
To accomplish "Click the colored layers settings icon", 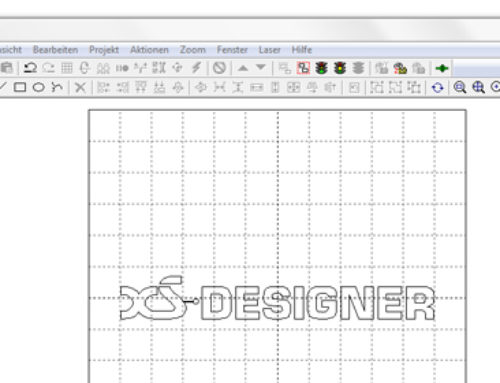I will pos(400,68).
